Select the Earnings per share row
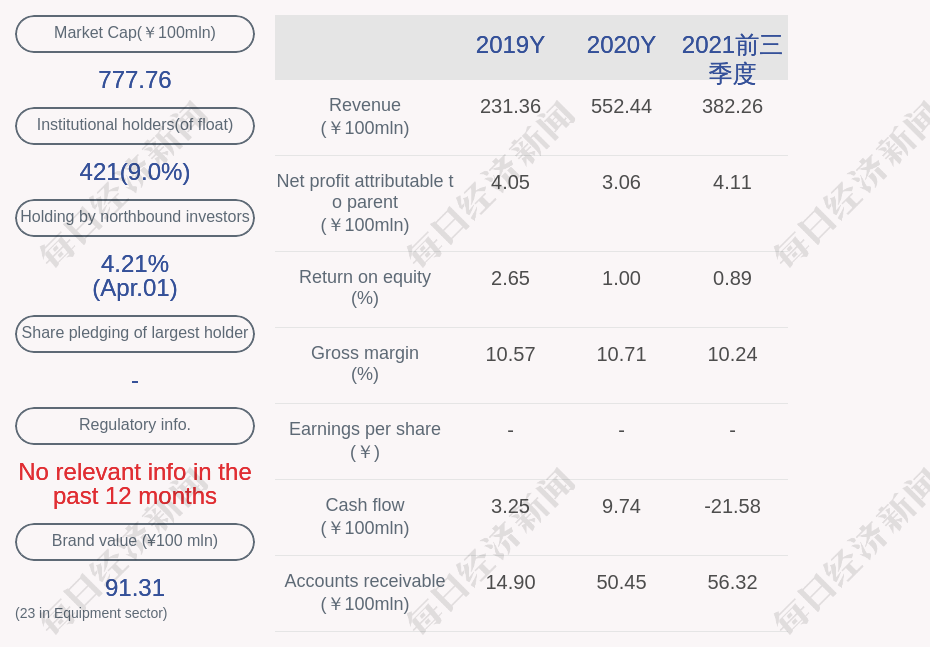Image resolution: width=930 pixels, height=647 pixels. pos(364,440)
